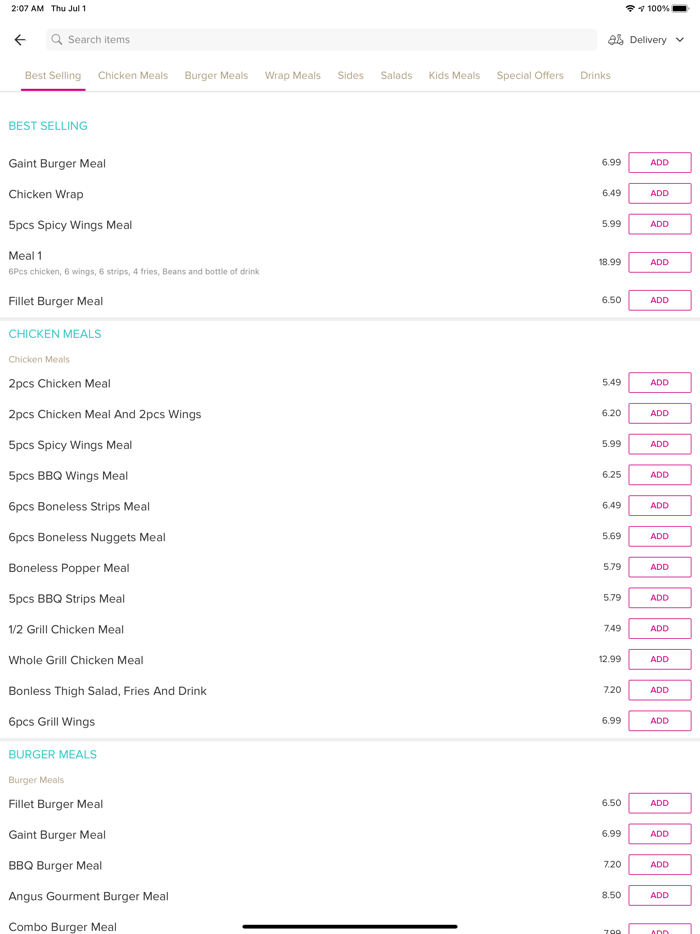Type in the Search items field

point(320,40)
